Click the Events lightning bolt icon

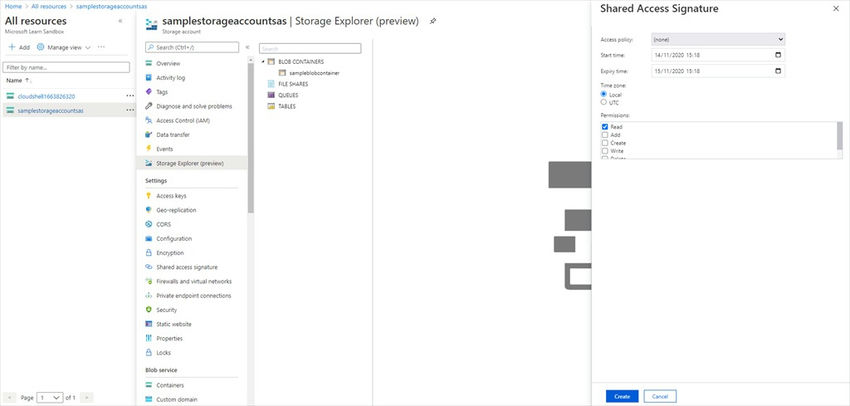[149, 149]
